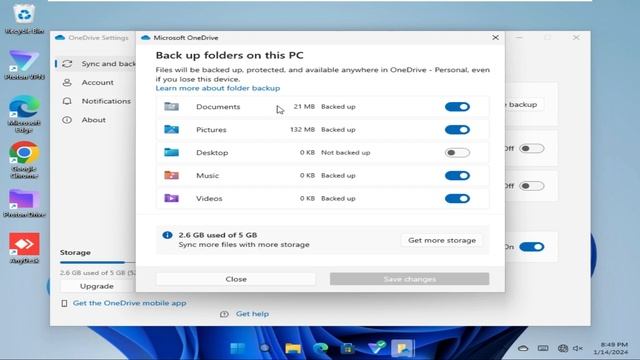Image resolution: width=640 pixels, height=360 pixels.
Task: Click OneDrive cloud icon in system tray
Action: click(x=523, y=348)
